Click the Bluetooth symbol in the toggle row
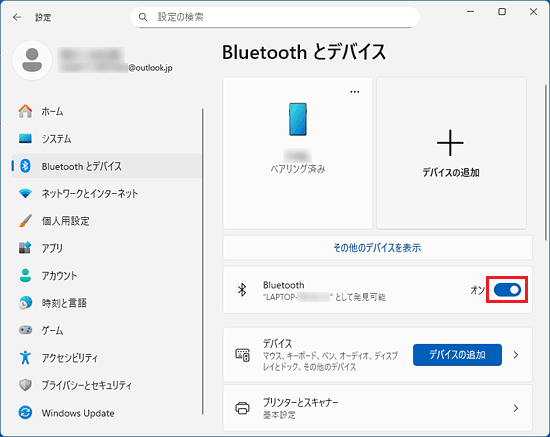The height and width of the screenshot is (437, 550). 242,290
